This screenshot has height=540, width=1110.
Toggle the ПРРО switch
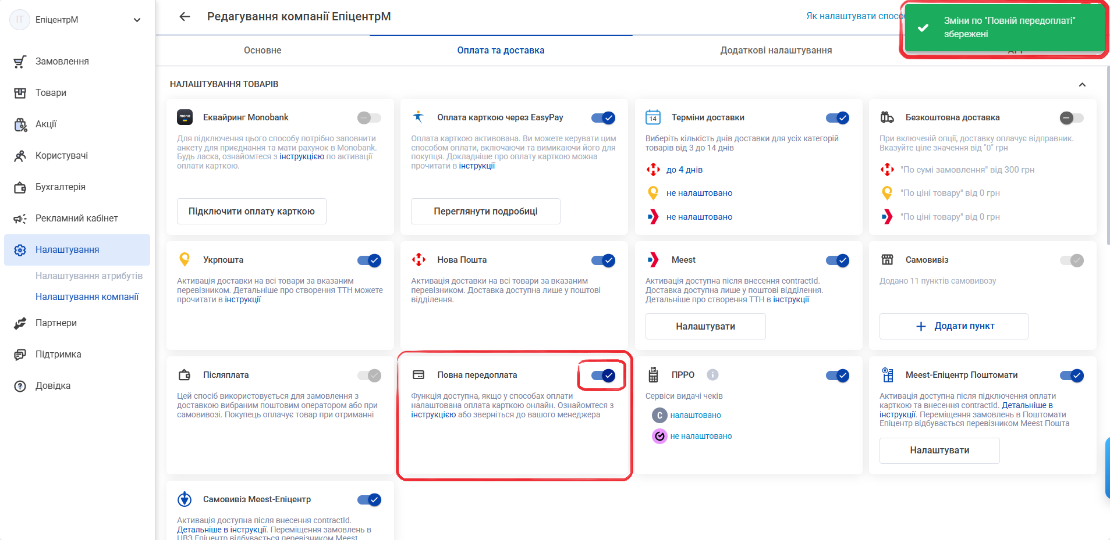pos(837,375)
